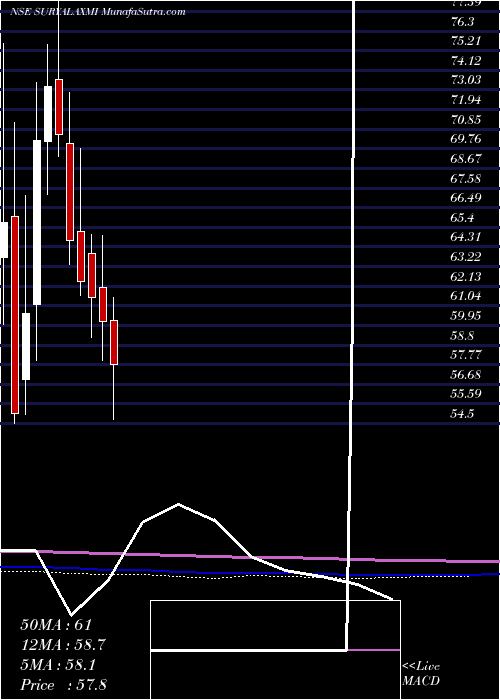Screen dimensions: 500x700
Task: Click the 59.95 price axis label
Action: [x=465, y=316]
